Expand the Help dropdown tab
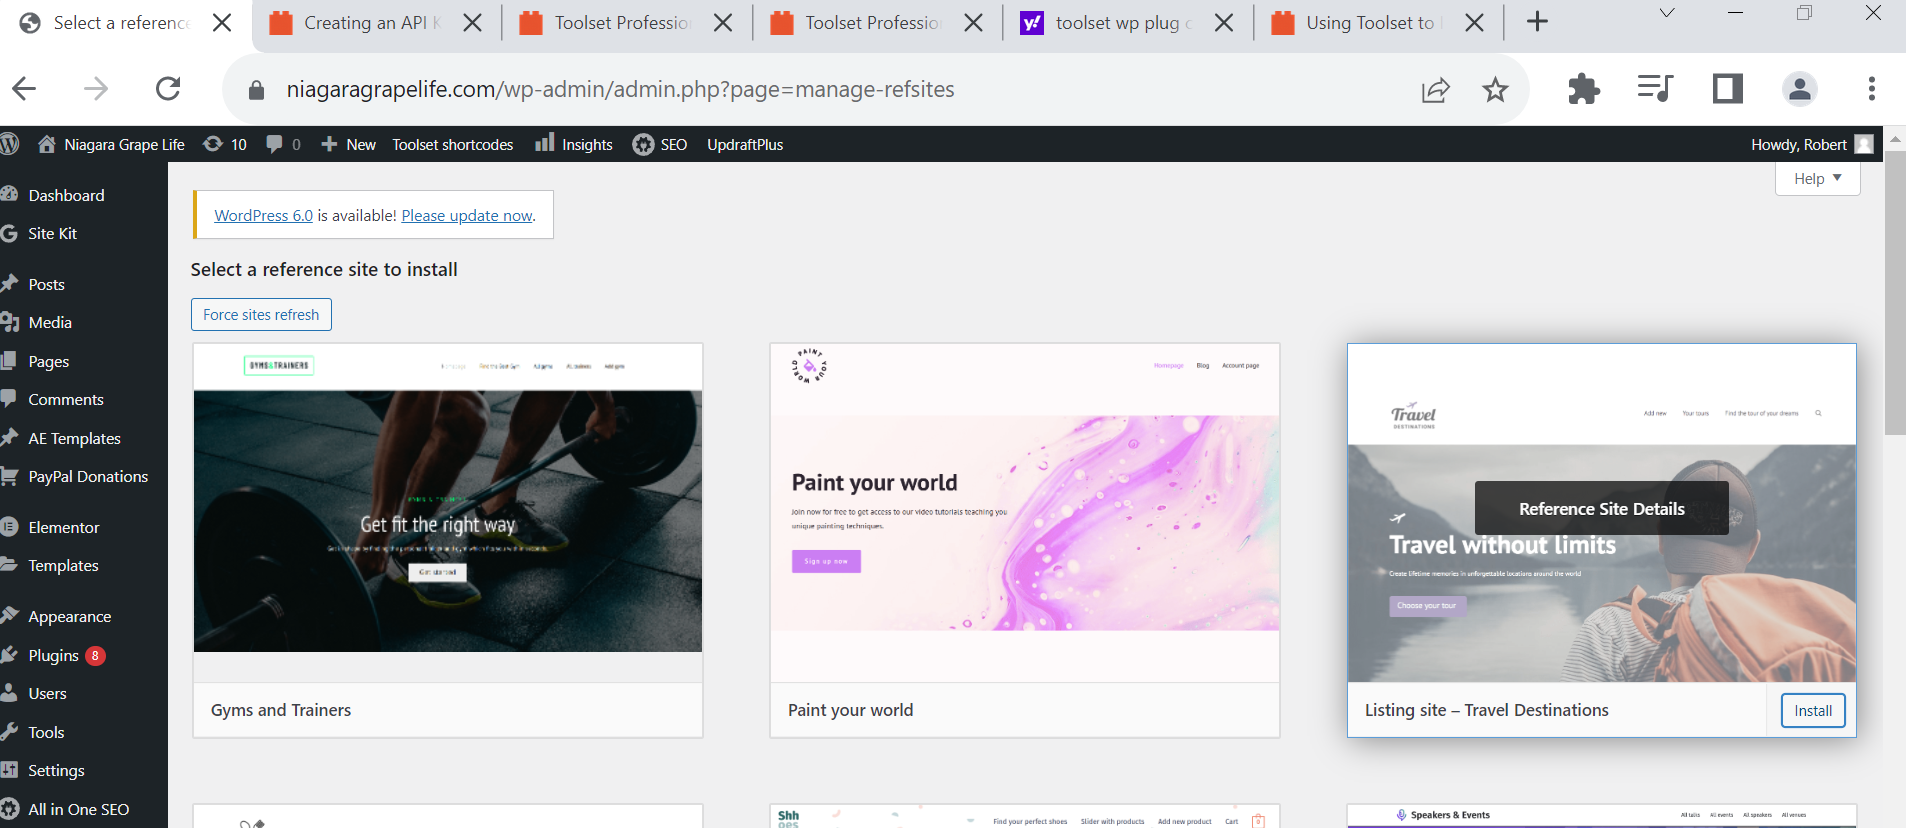Viewport: 1906px width, 828px height. [x=1816, y=178]
